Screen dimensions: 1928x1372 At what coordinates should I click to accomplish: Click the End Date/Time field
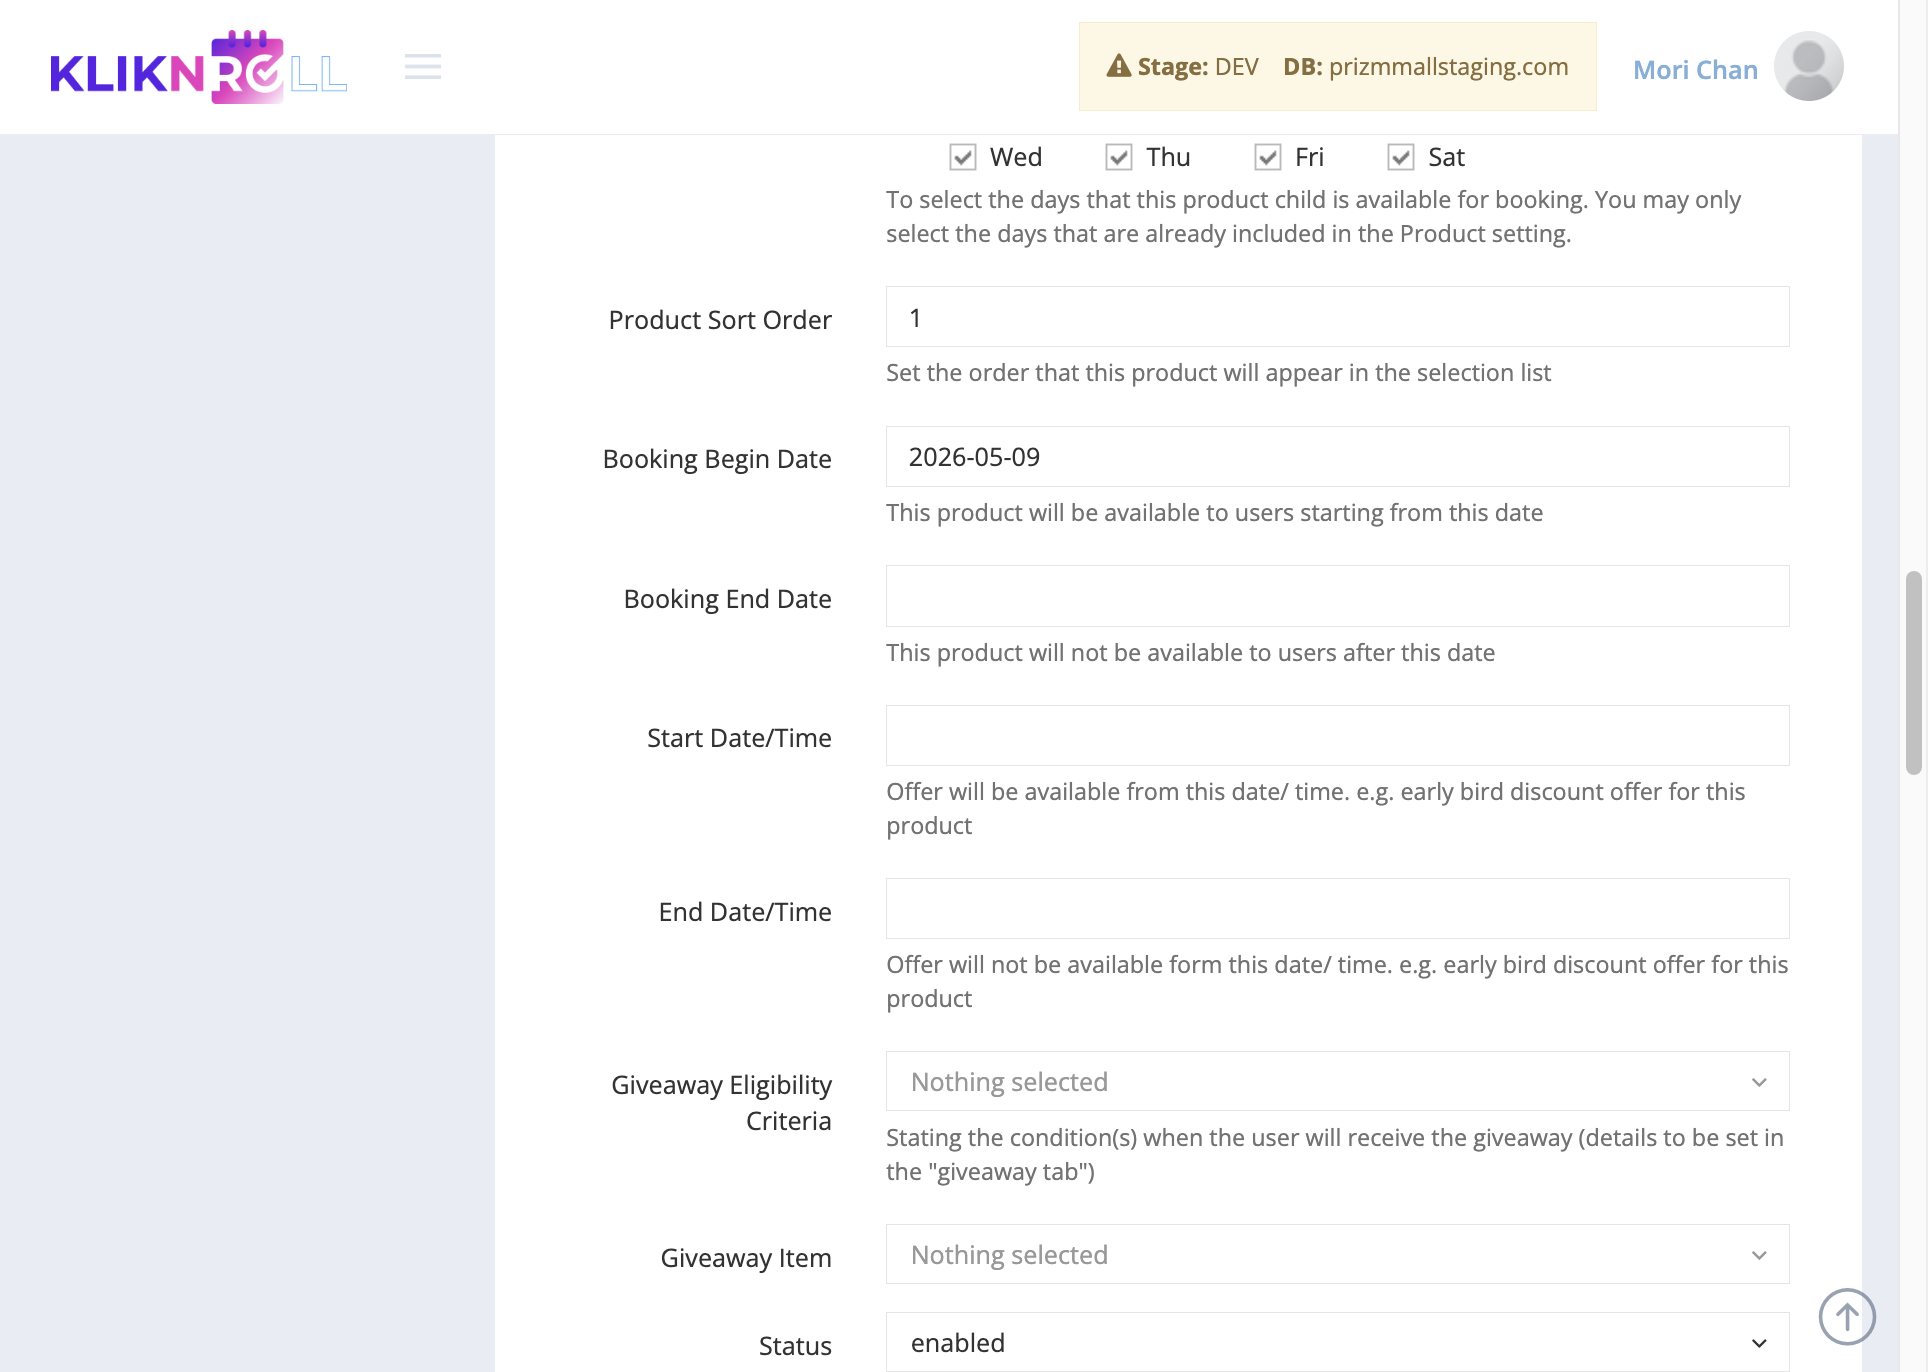click(x=1337, y=908)
